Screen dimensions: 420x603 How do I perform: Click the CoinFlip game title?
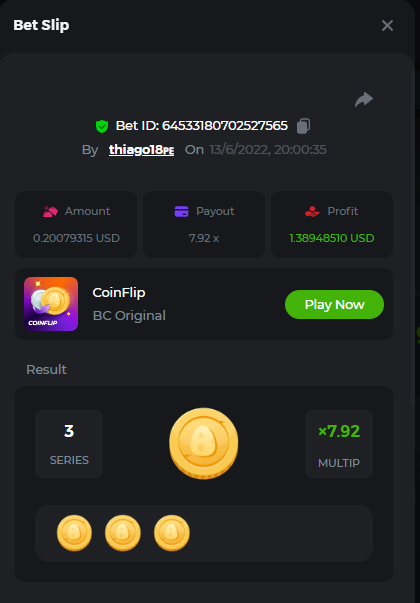[x=119, y=293]
